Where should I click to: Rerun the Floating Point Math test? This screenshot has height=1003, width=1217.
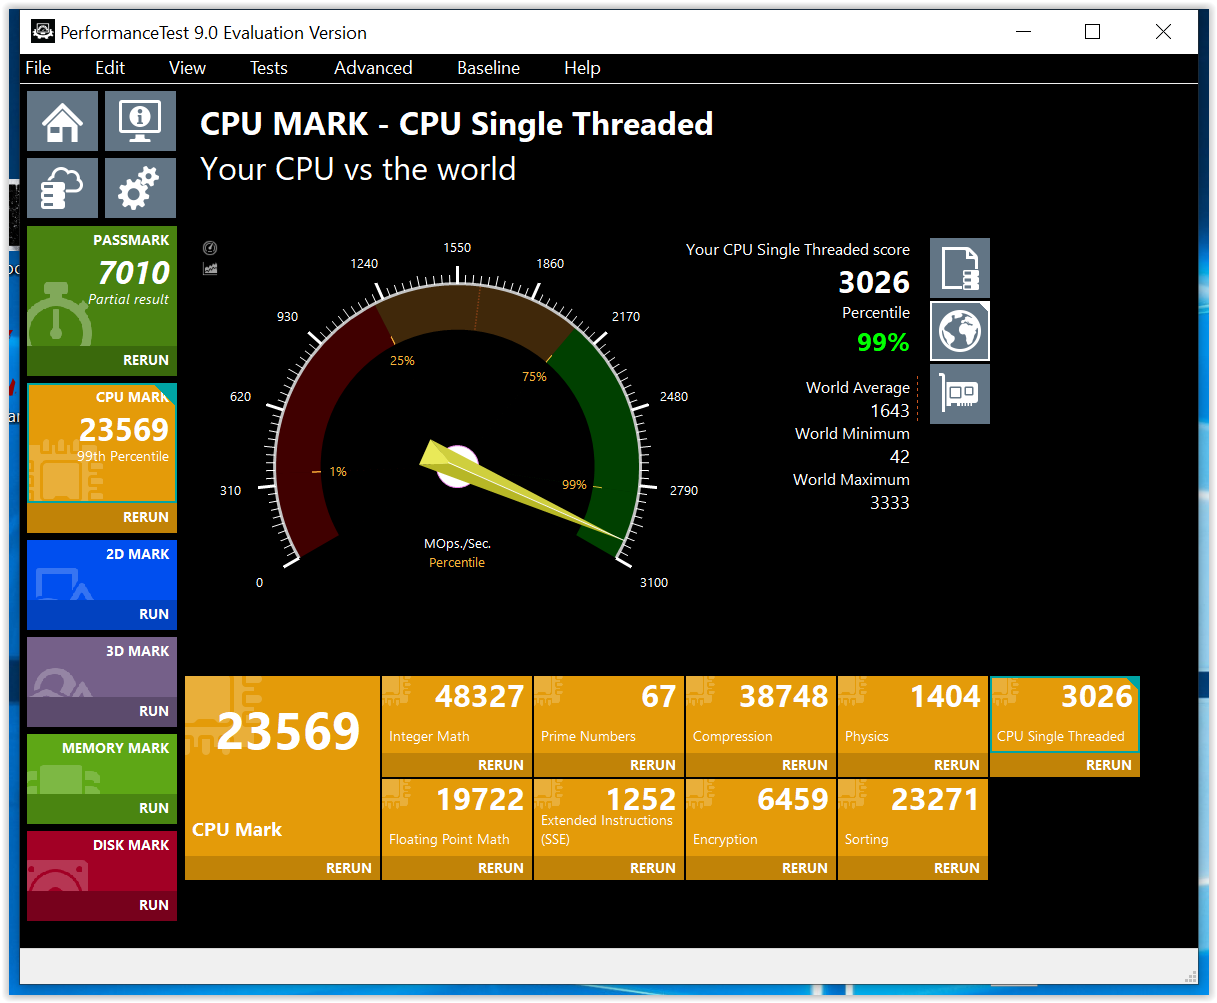[457, 868]
